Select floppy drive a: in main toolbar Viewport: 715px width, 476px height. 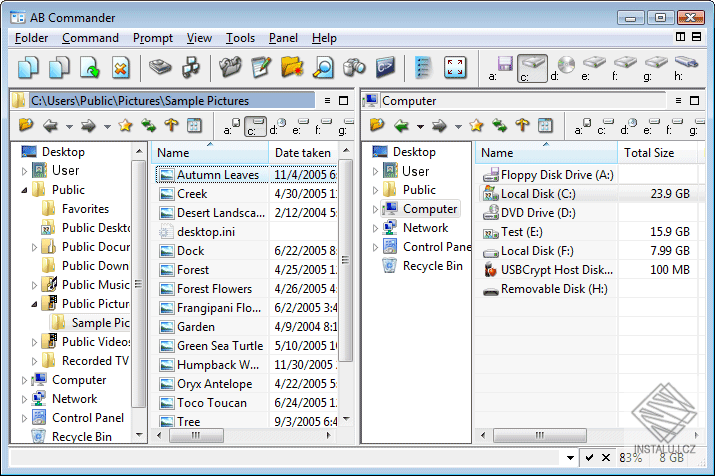click(x=500, y=68)
